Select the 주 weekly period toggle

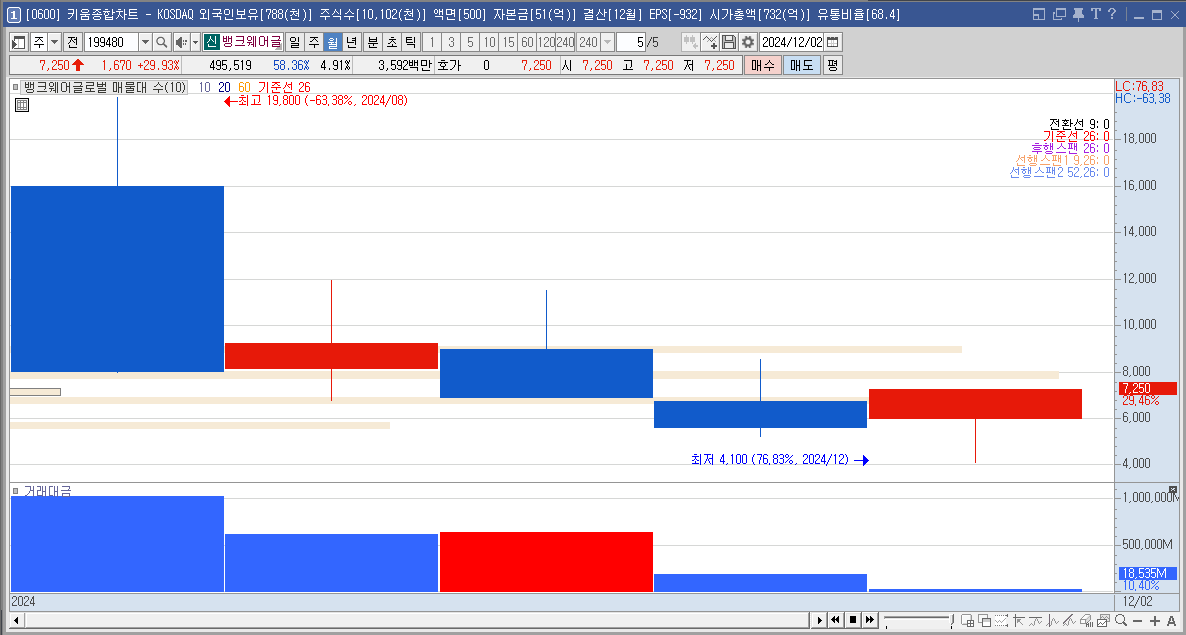[x=312, y=42]
